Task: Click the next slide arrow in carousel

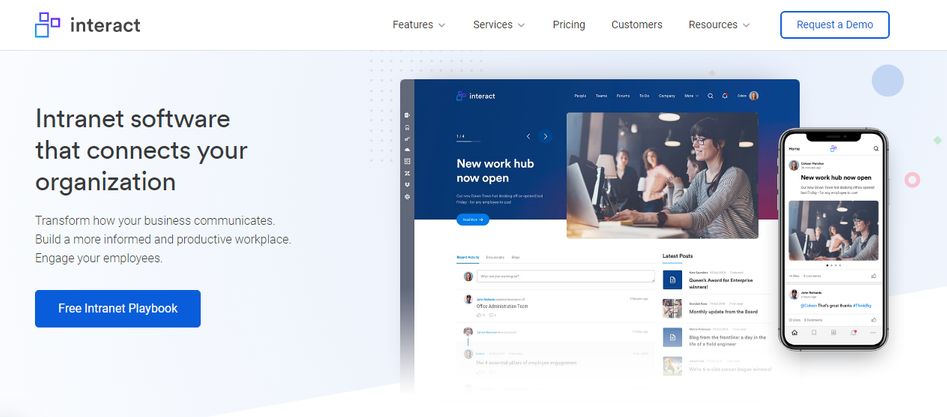Action: click(545, 137)
